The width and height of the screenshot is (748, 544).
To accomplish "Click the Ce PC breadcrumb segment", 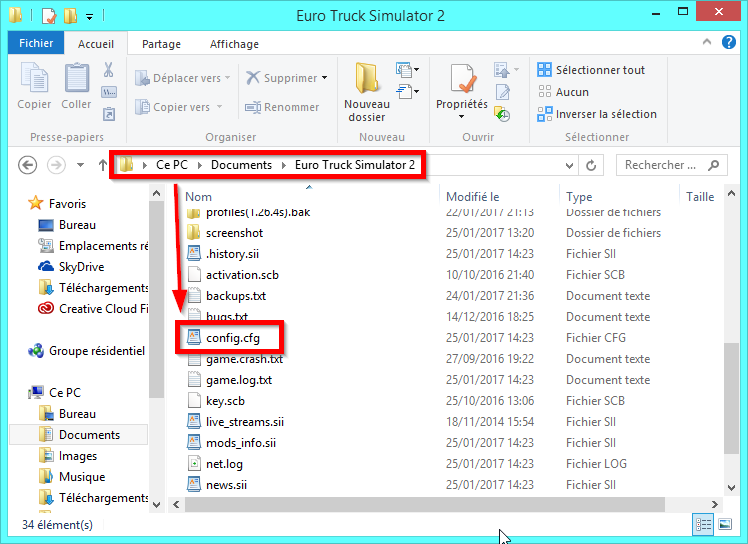I will click(x=172, y=165).
